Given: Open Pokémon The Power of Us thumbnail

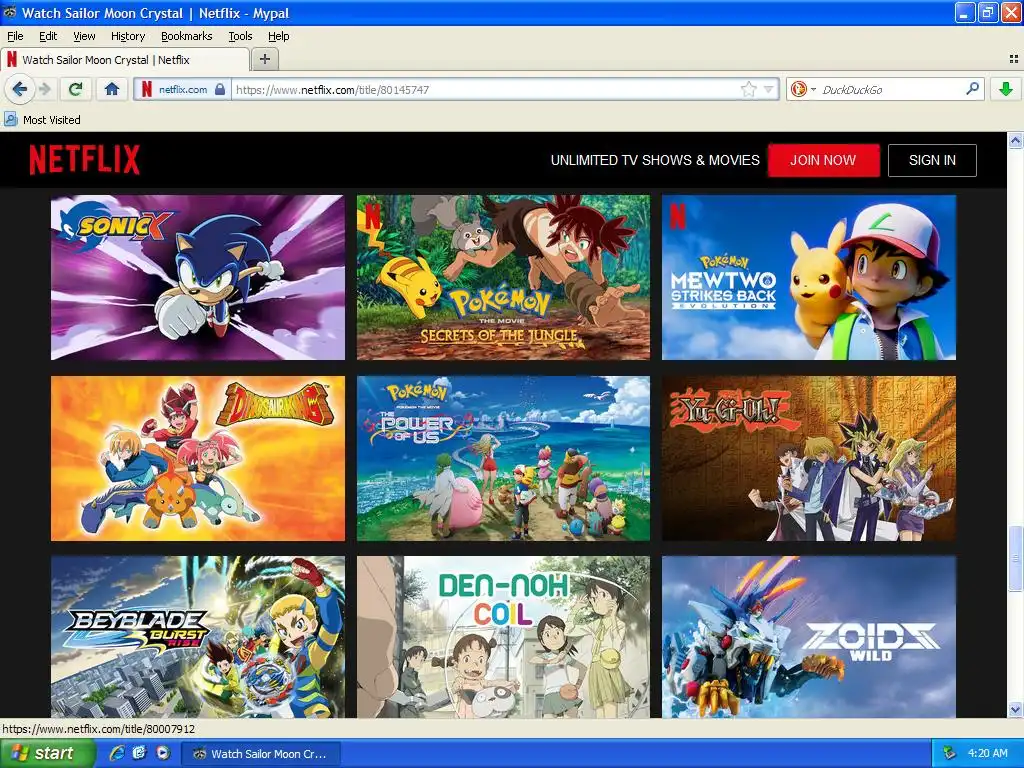Looking at the screenshot, I should point(503,458).
